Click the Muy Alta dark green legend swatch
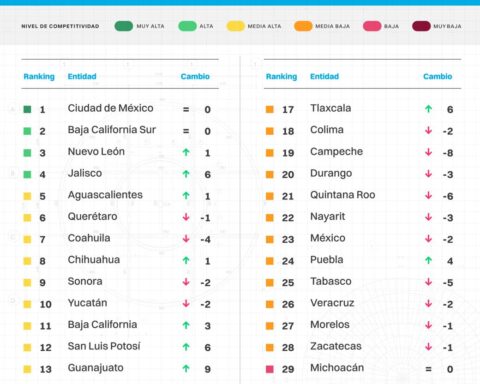 click(x=123, y=26)
